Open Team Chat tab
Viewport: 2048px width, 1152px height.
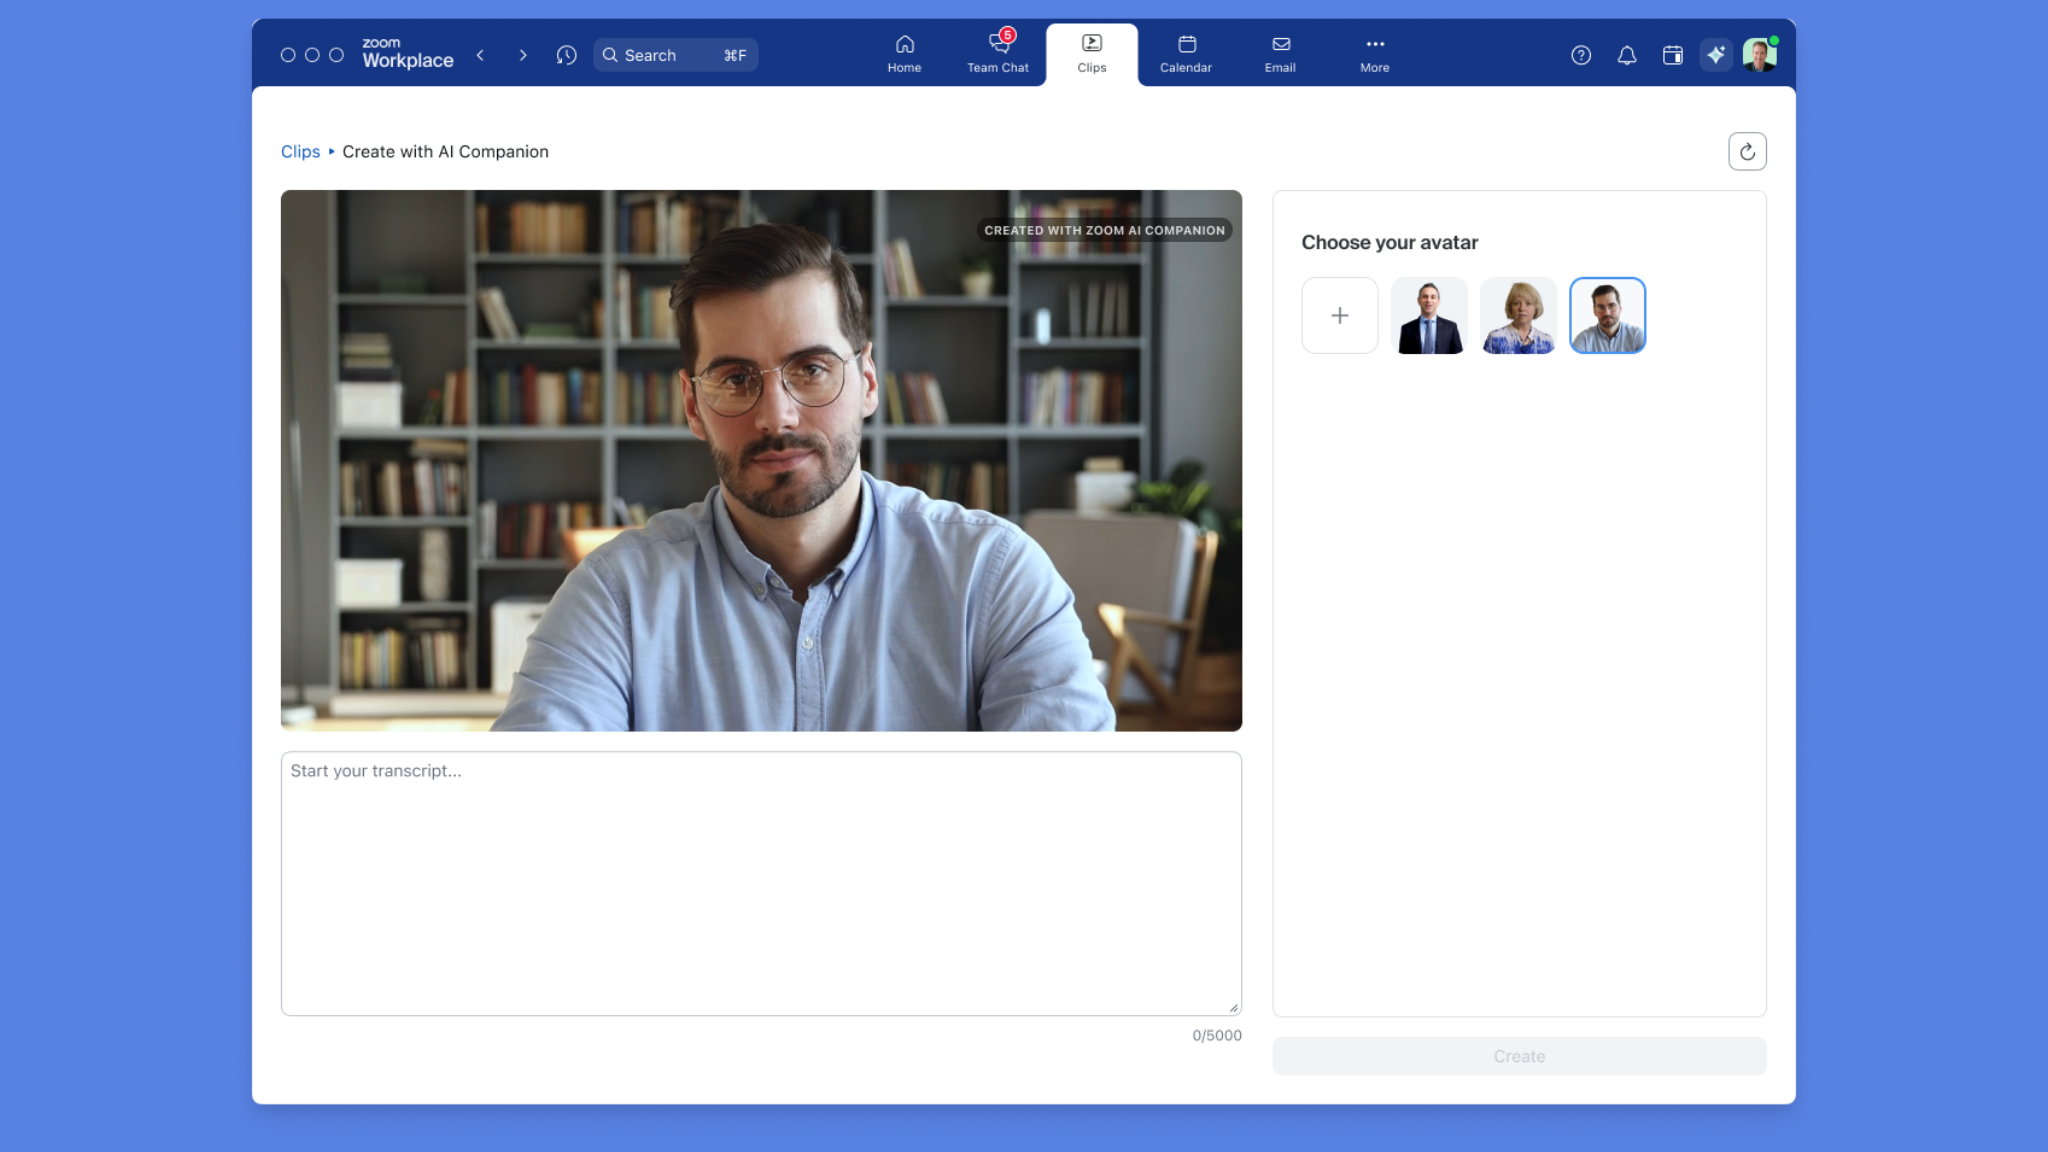click(x=997, y=54)
